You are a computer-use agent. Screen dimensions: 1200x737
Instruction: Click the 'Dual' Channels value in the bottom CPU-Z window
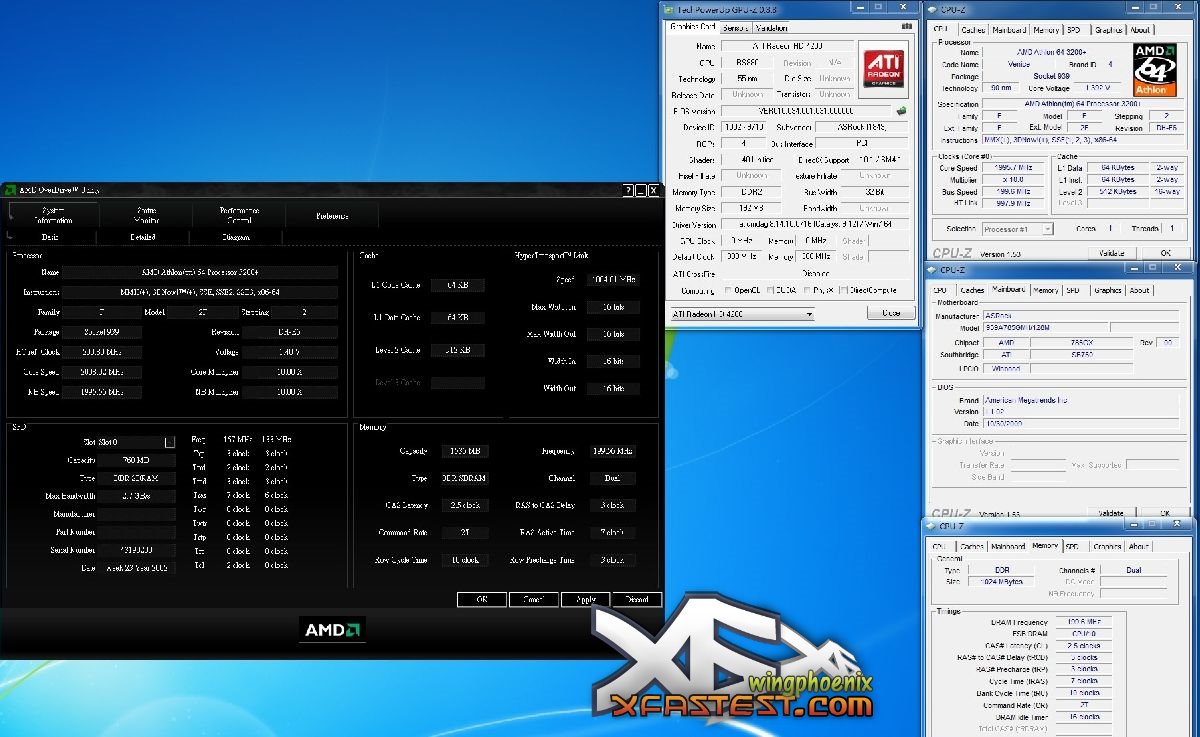(1133, 570)
